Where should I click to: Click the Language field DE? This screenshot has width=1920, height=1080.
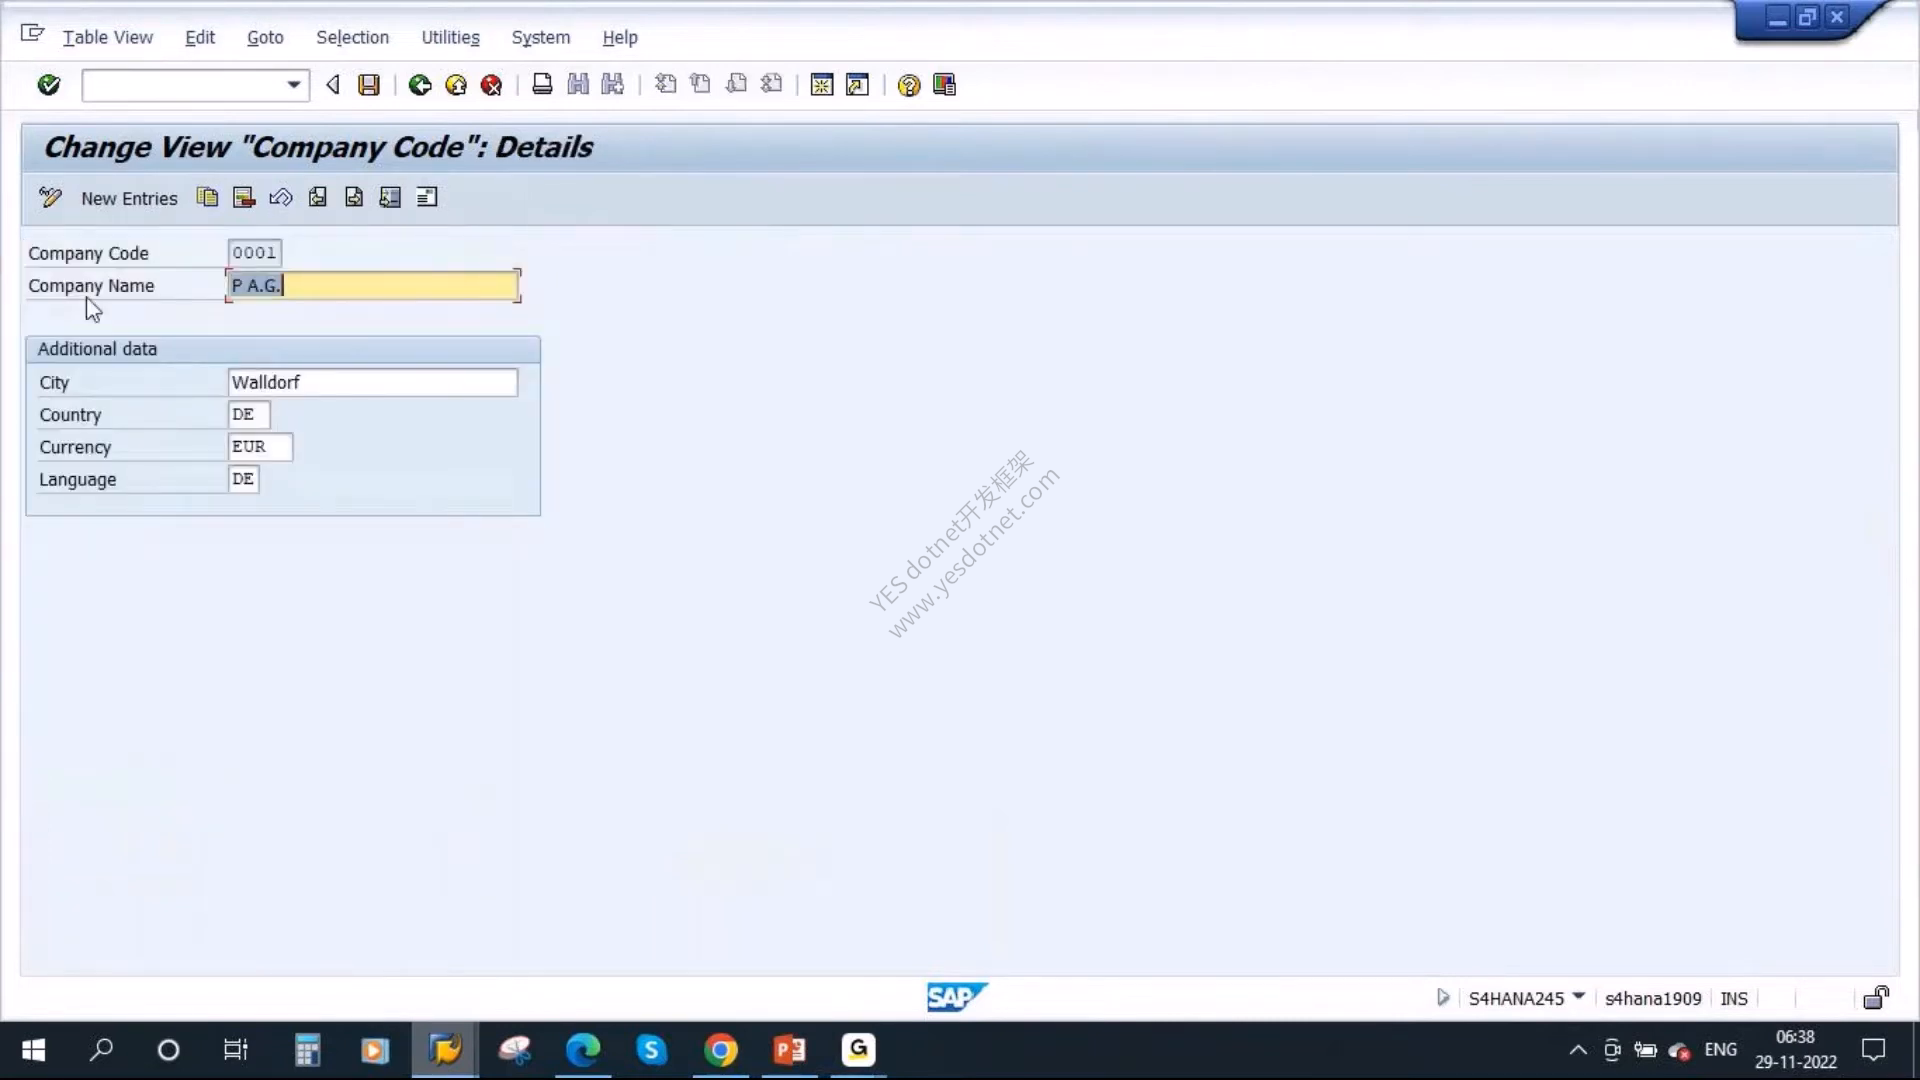click(244, 479)
